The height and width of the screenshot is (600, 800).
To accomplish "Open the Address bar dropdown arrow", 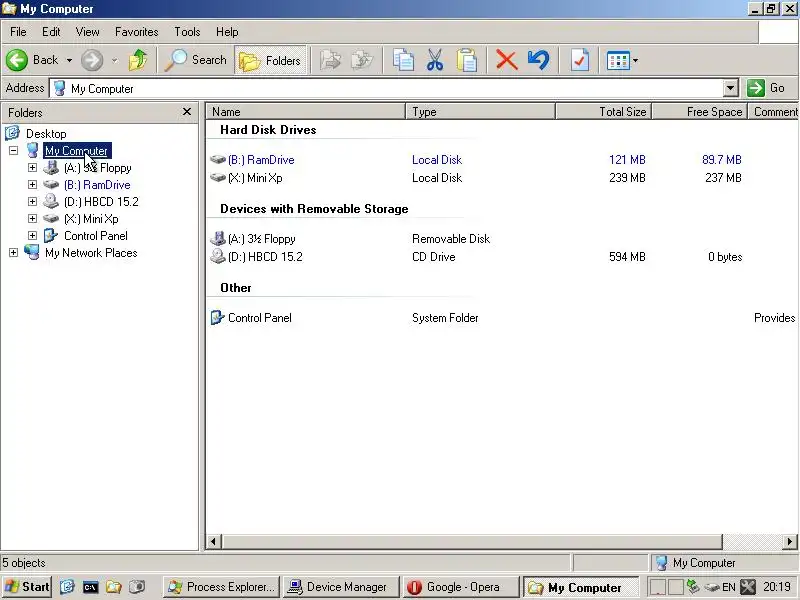I will pyautogui.click(x=731, y=88).
